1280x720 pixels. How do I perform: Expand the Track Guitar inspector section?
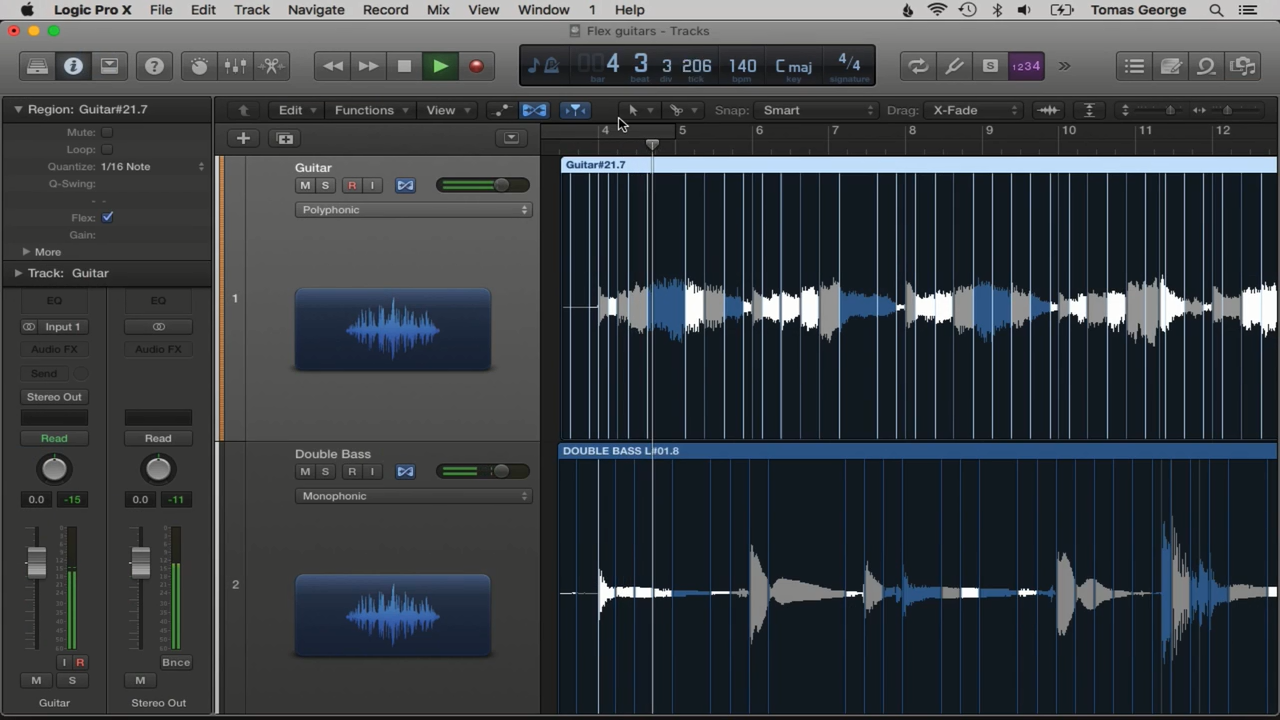[17, 273]
